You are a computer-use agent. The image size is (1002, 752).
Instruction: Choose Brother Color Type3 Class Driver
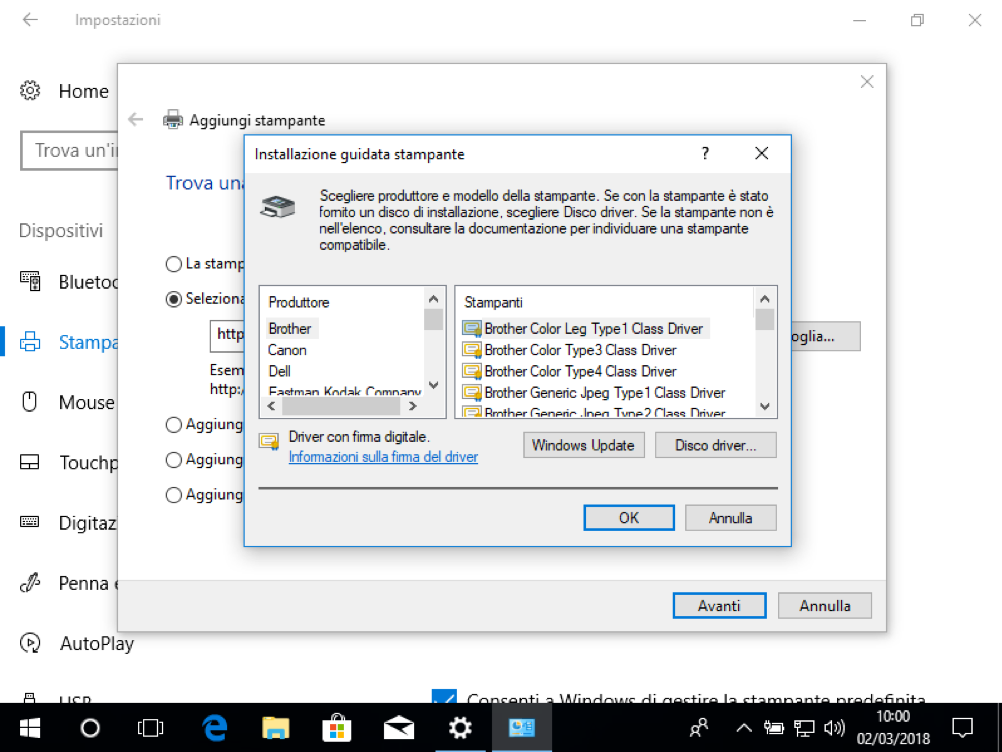[569, 350]
